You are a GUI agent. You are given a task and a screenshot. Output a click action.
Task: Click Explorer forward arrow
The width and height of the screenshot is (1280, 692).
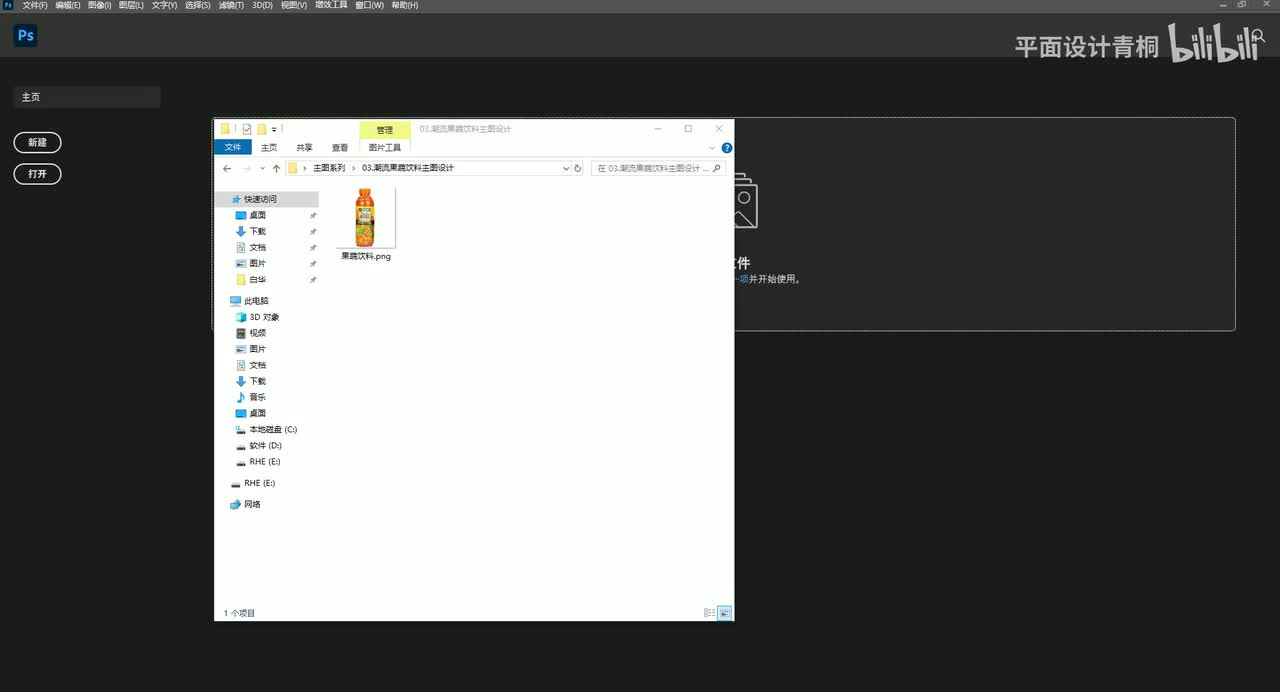click(247, 168)
